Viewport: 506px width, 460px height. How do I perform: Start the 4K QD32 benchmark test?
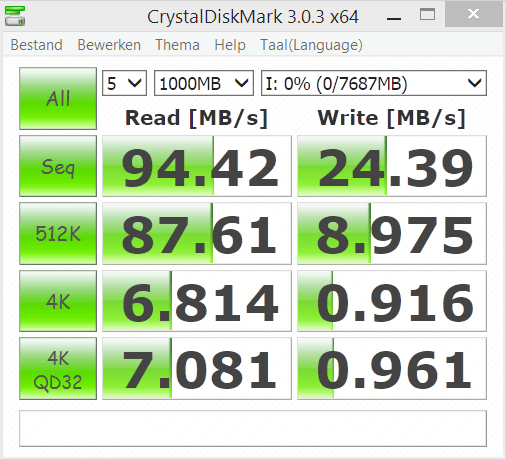(58, 368)
